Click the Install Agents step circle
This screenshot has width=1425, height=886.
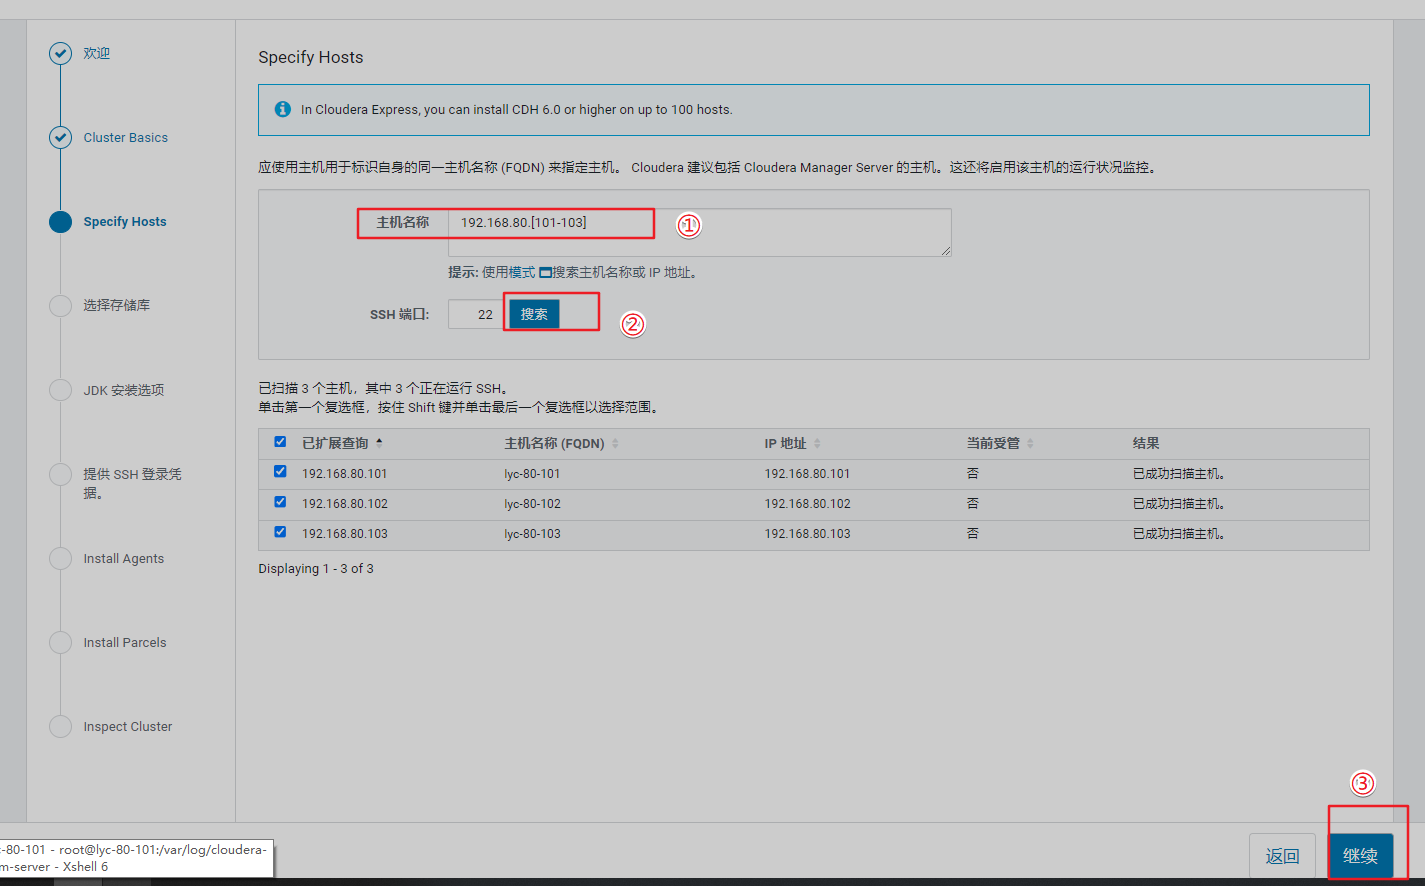61,558
